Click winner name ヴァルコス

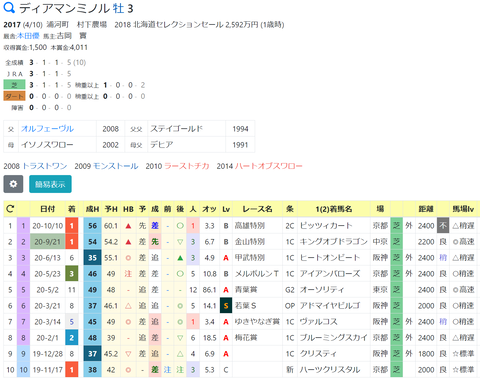(318, 322)
